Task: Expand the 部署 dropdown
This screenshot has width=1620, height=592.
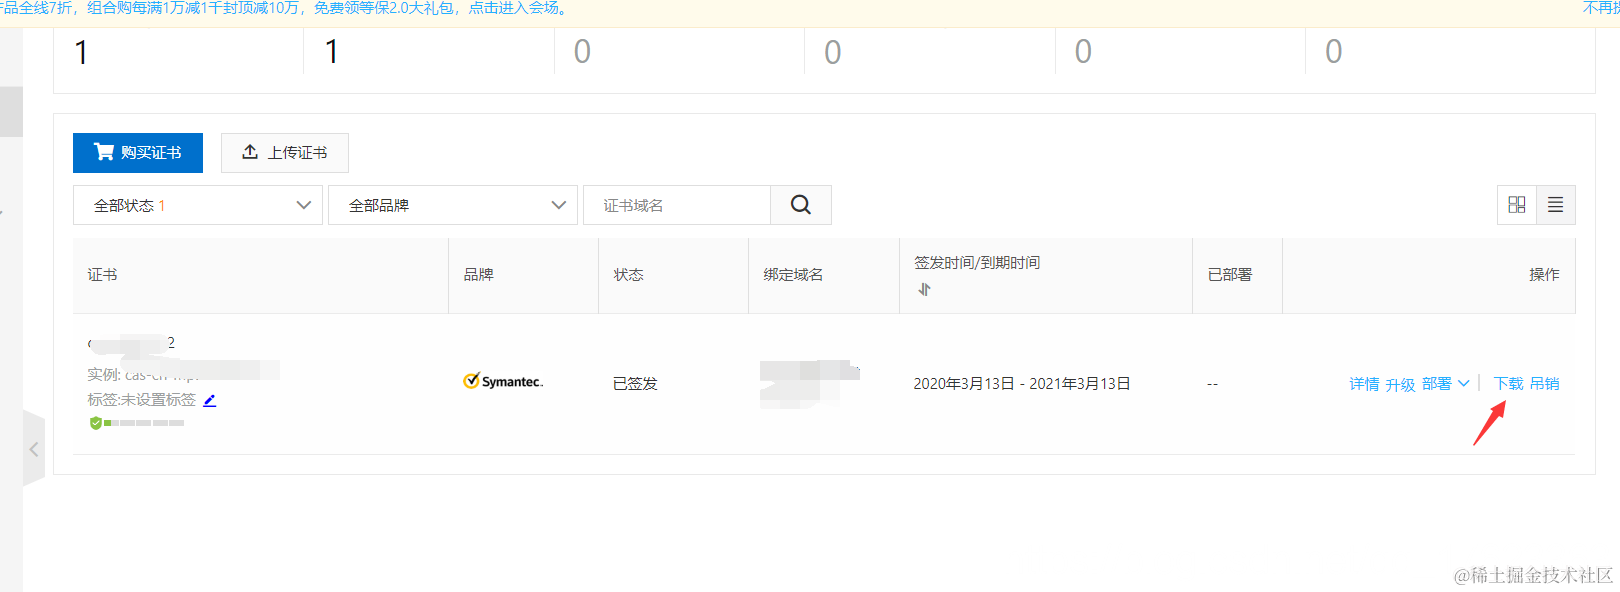Action: tap(1446, 384)
